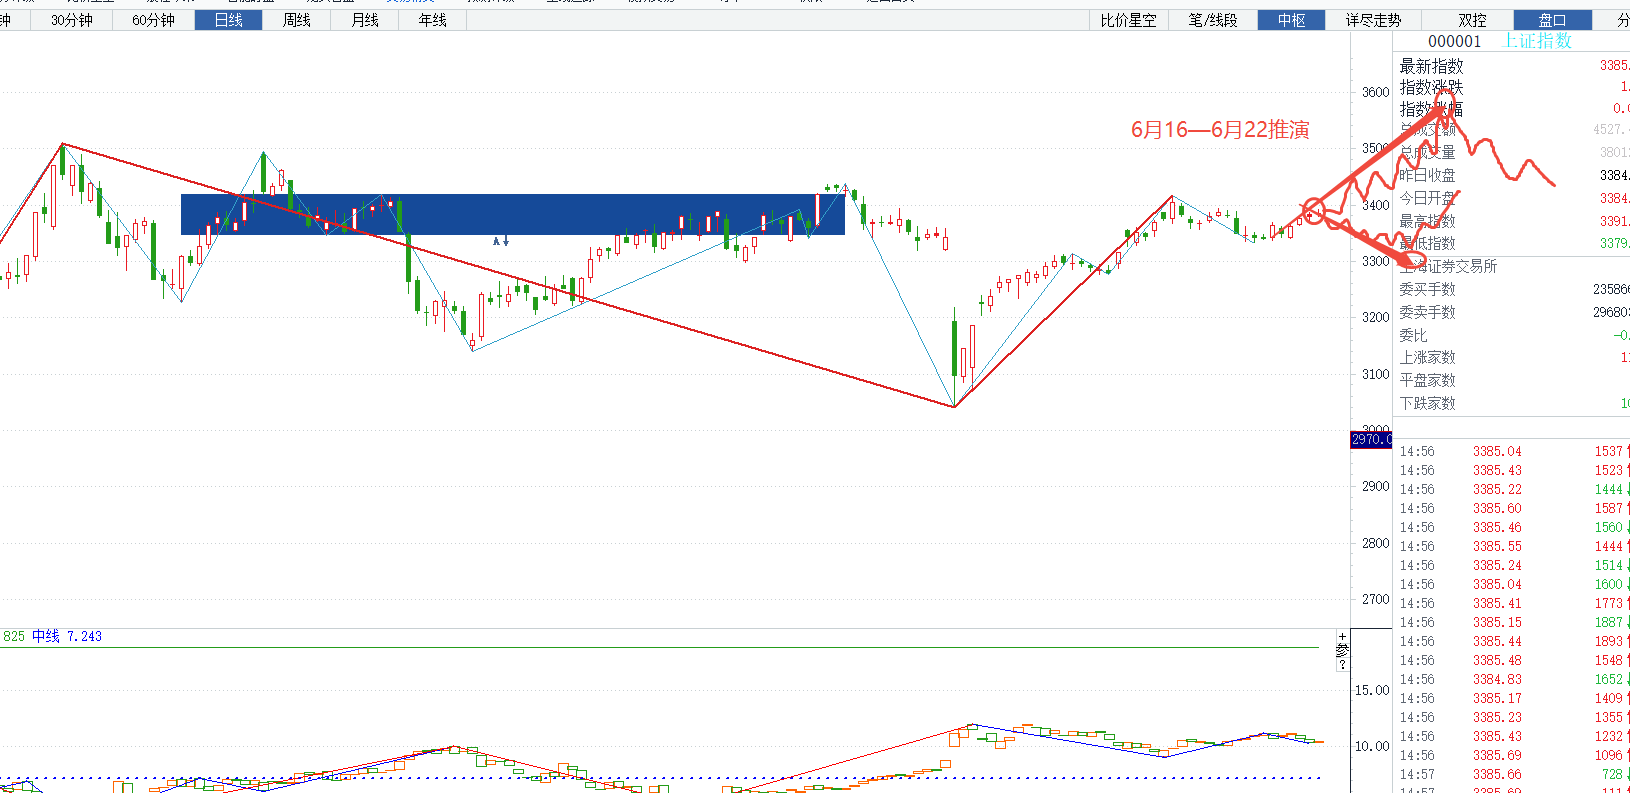Select the 月线 monthly tab

pos(365,20)
